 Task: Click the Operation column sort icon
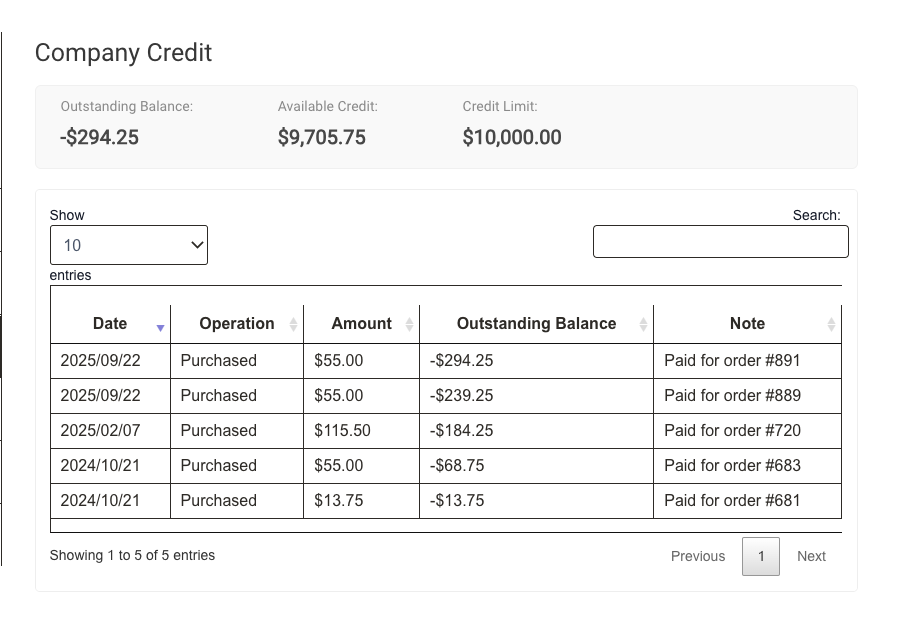(x=293, y=324)
